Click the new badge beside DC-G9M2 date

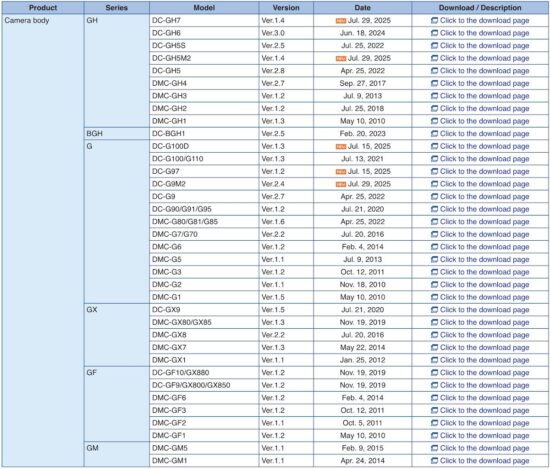341,184
